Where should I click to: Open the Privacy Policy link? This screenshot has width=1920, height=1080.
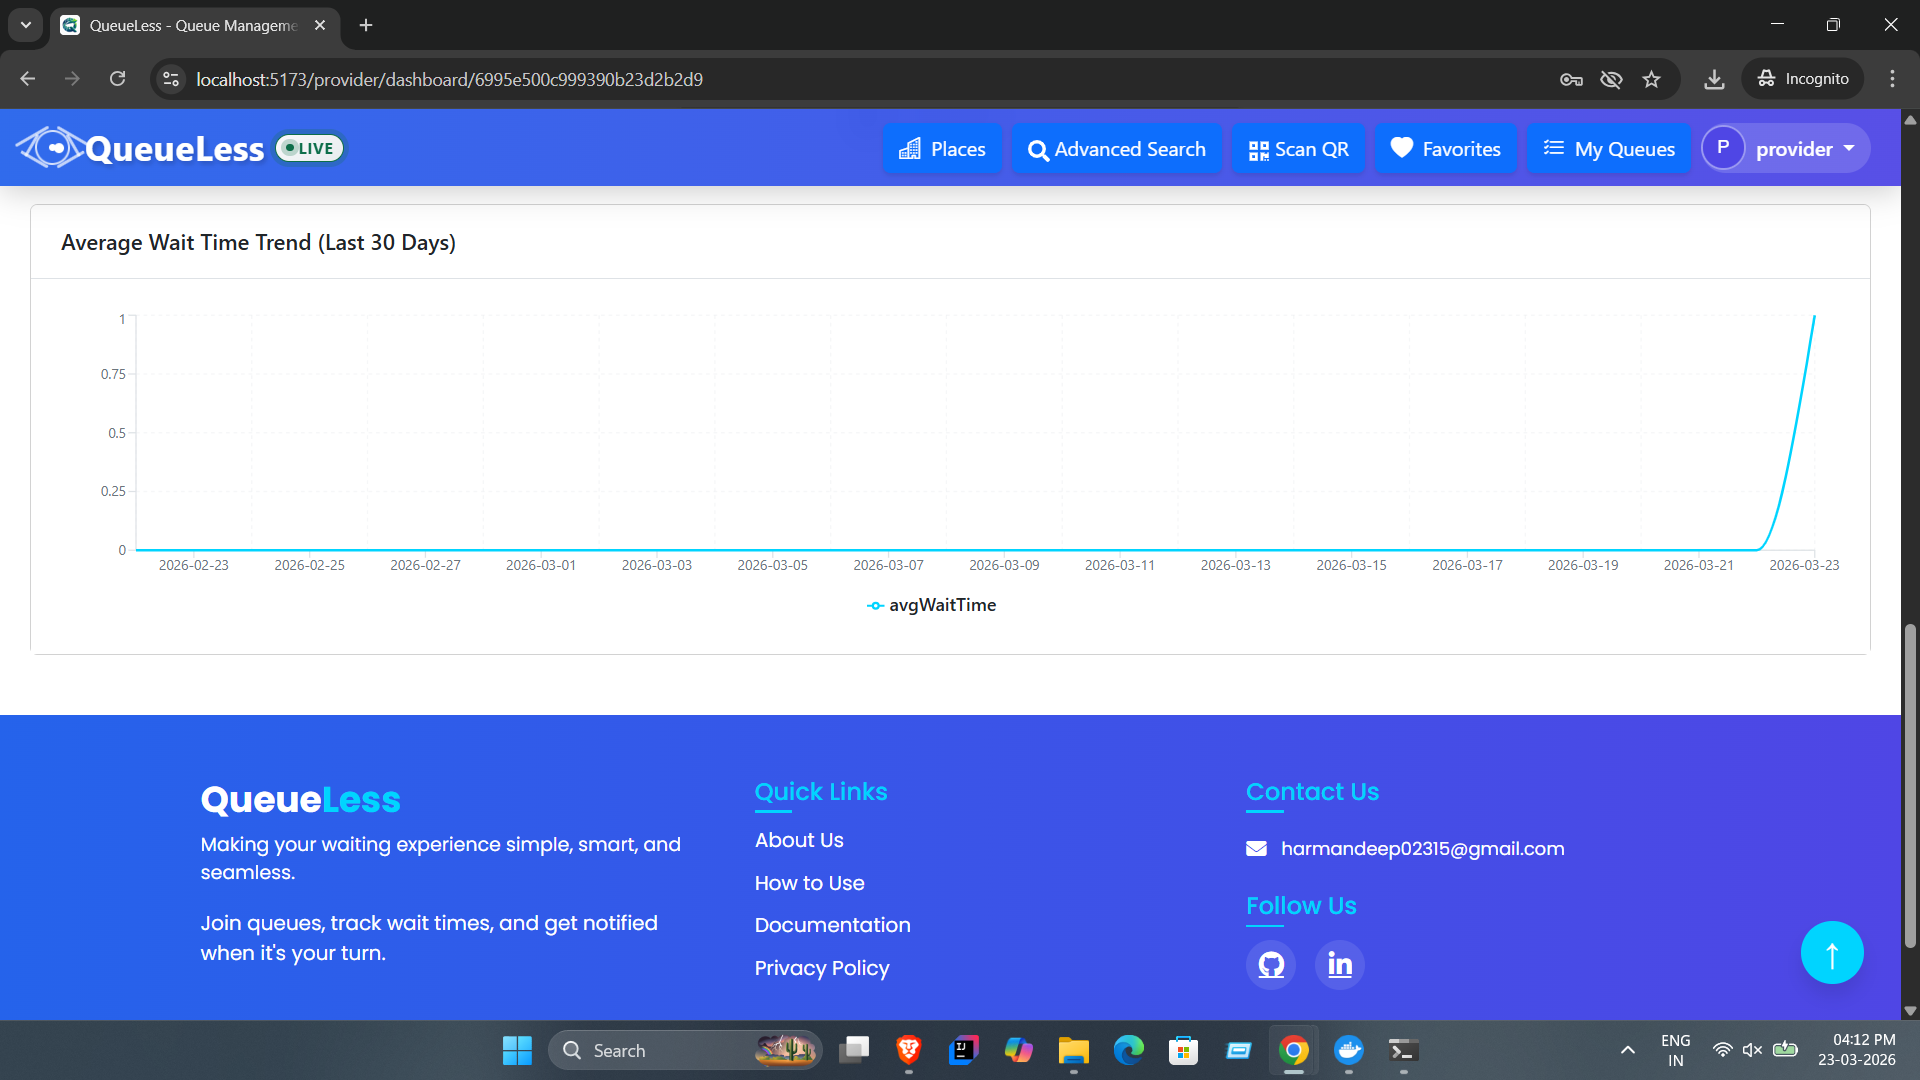pos(822,969)
